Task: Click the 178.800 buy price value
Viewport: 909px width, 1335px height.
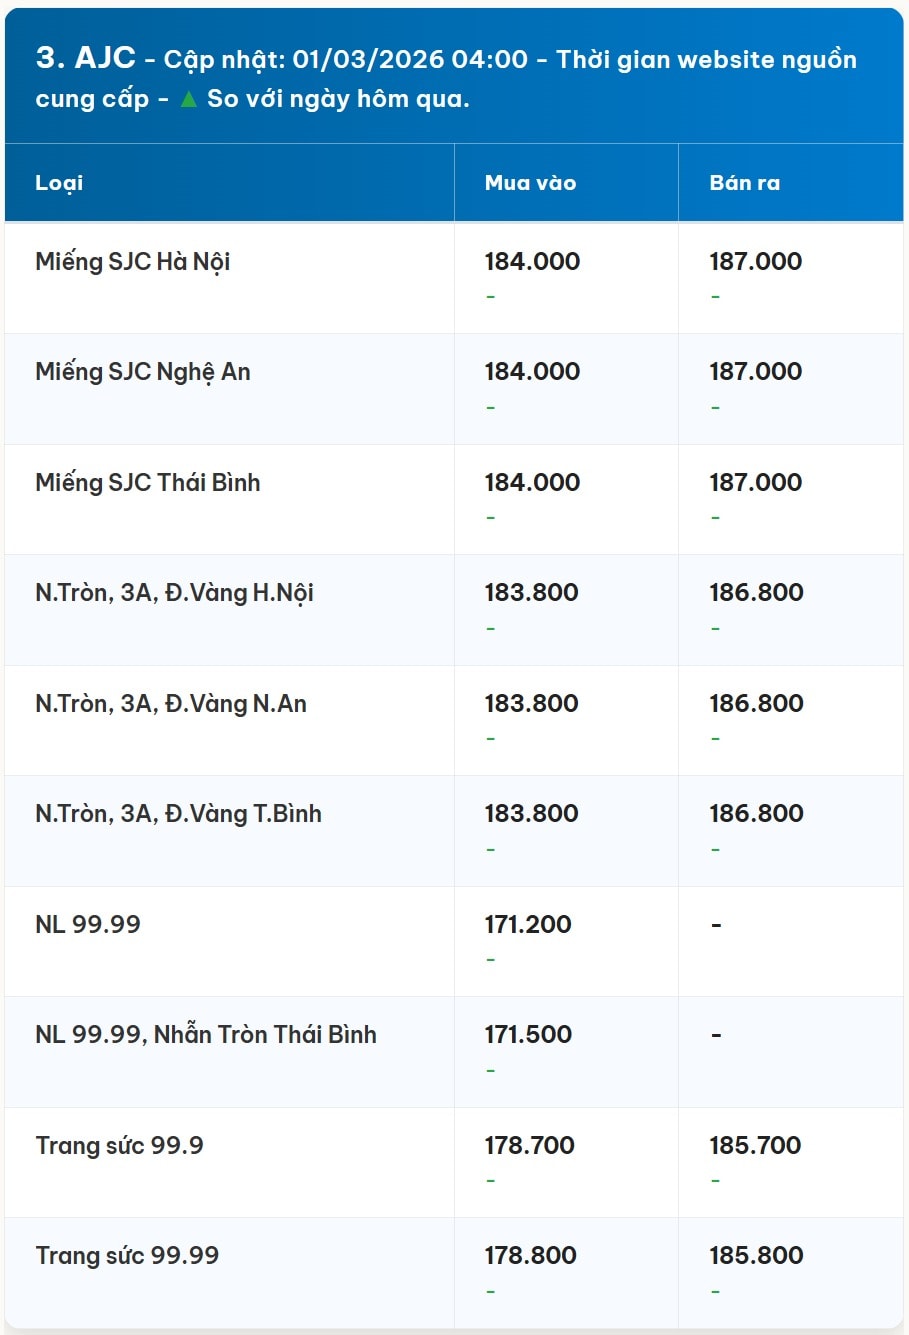Action: click(x=530, y=1256)
